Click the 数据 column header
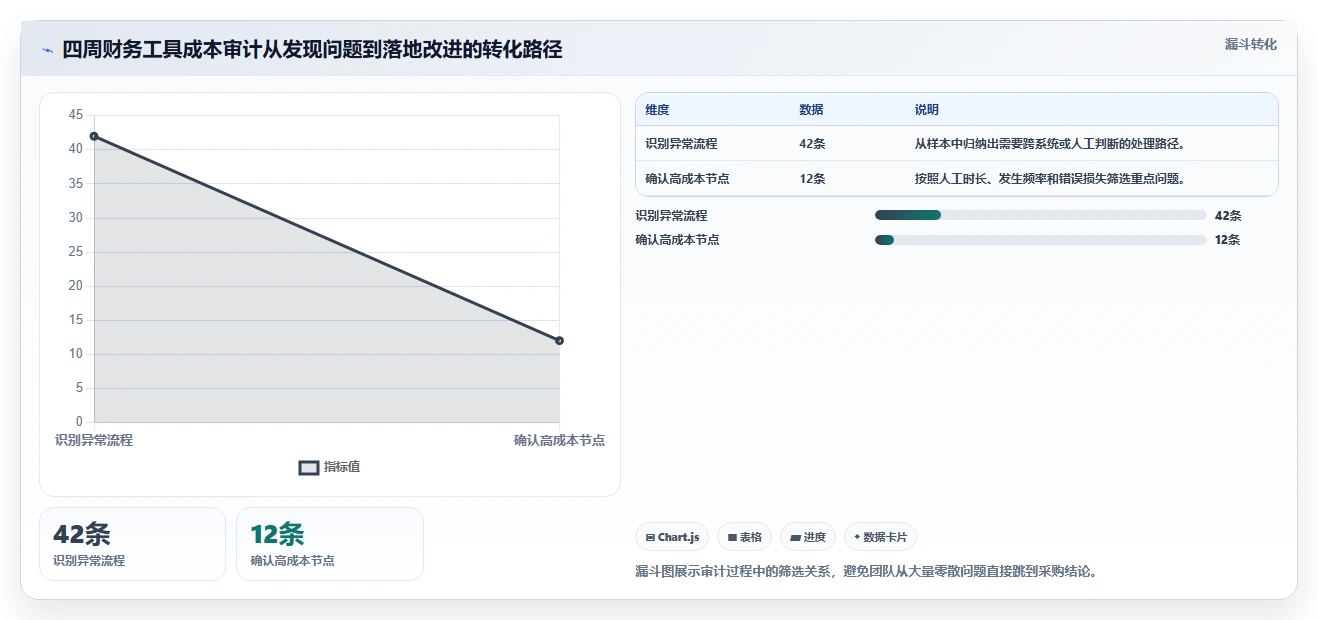Viewport: 1318px width, 620px height. point(811,110)
